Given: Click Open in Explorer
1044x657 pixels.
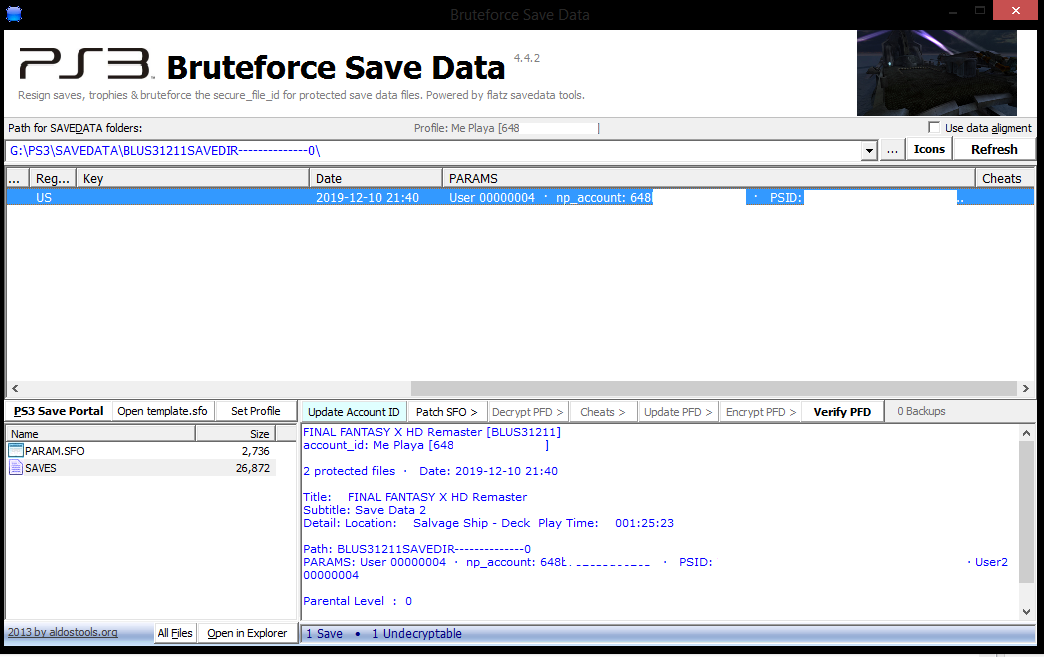Looking at the screenshot, I should click(x=247, y=633).
